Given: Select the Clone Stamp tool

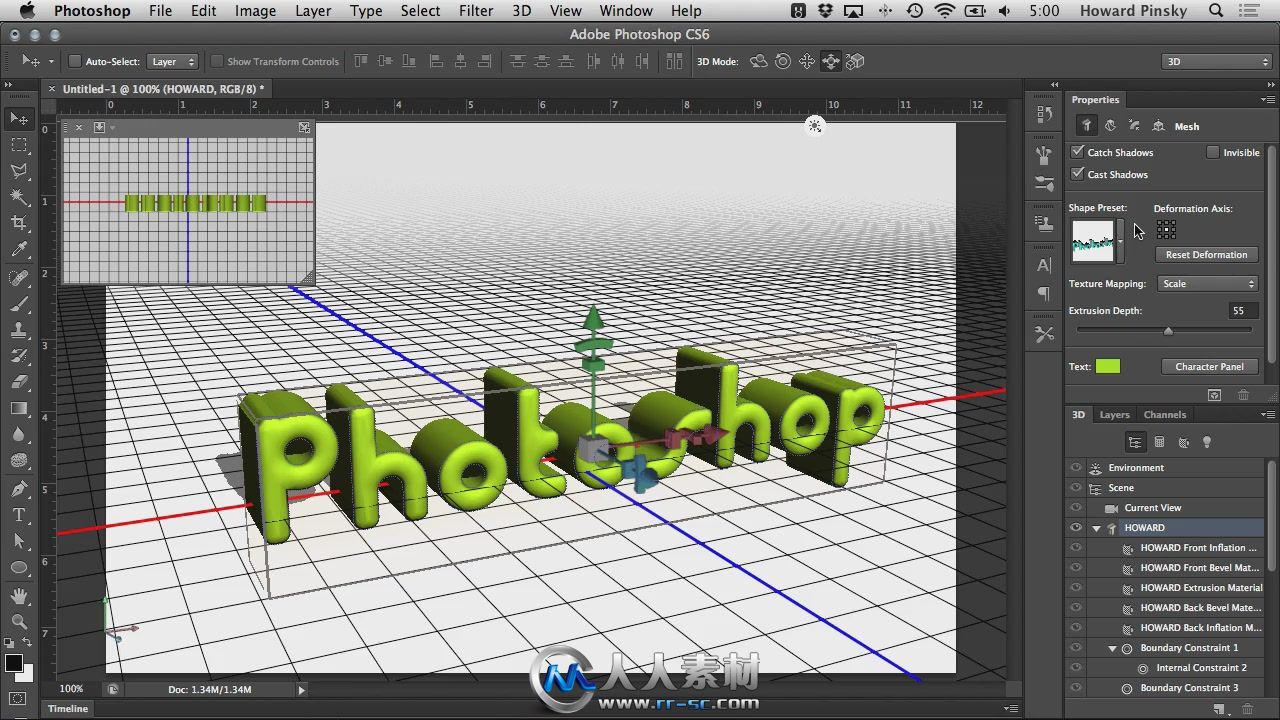Looking at the screenshot, I should tap(19, 330).
